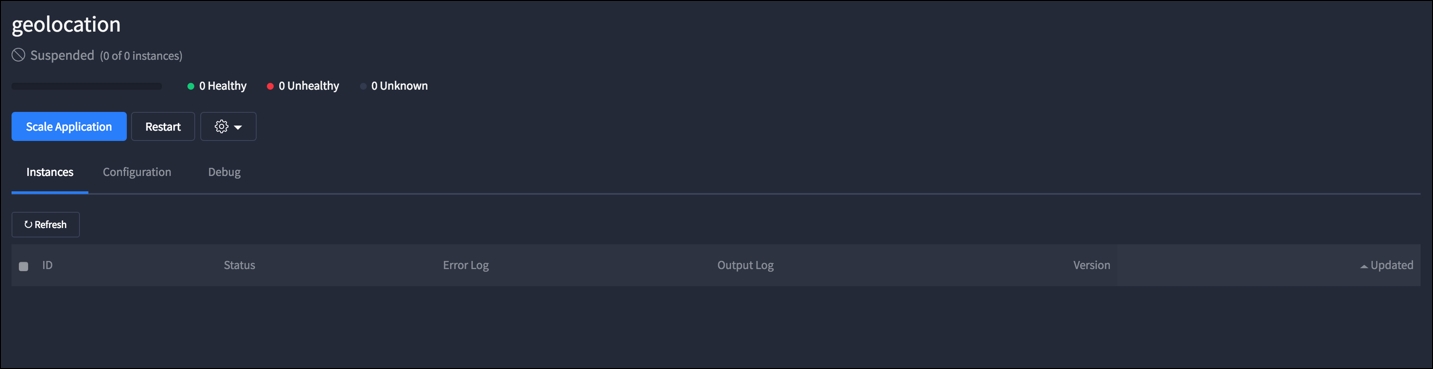Click the gray Unknown status dot
Screen dimensions: 1433x369
pyautogui.click(x=363, y=86)
